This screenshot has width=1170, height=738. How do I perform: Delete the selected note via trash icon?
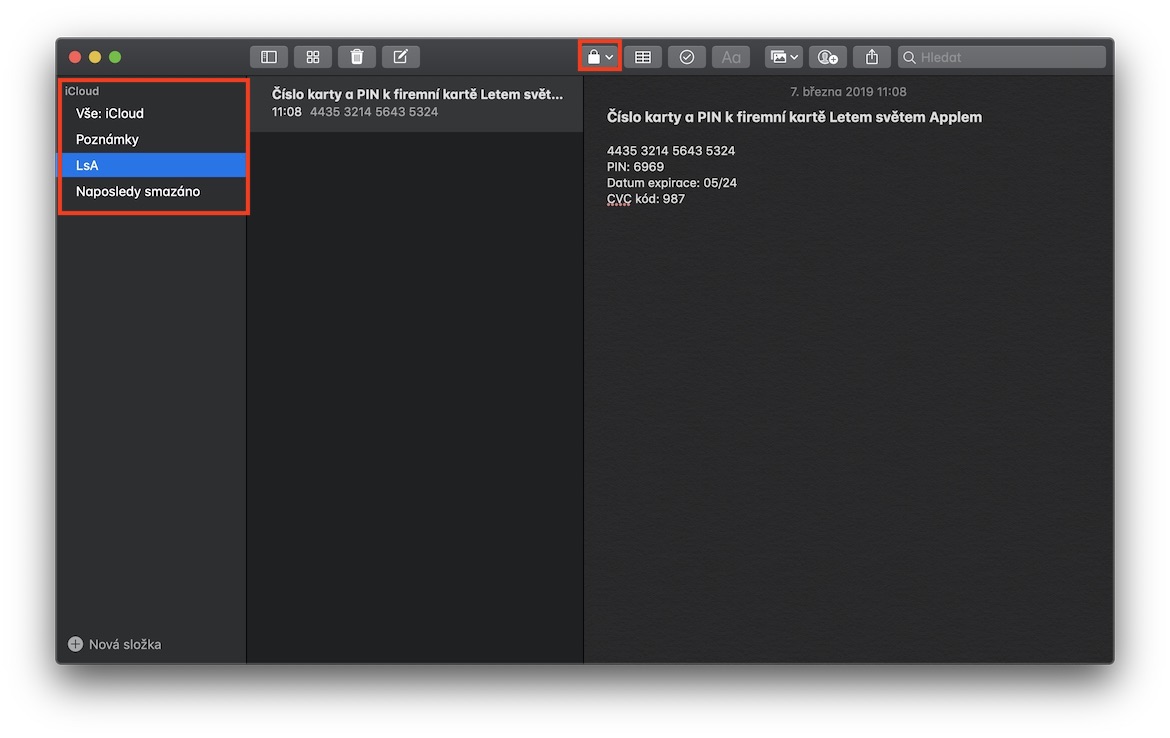point(357,57)
